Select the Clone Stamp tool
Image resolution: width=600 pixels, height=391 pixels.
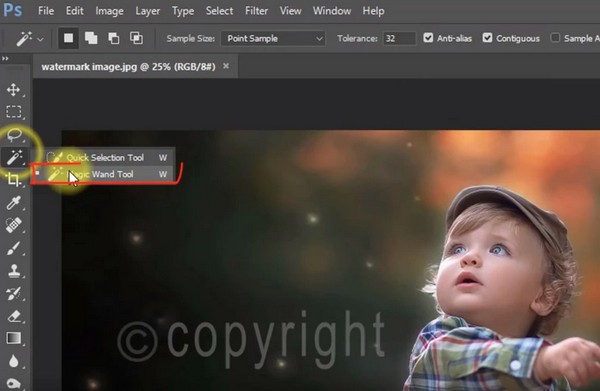tap(14, 270)
